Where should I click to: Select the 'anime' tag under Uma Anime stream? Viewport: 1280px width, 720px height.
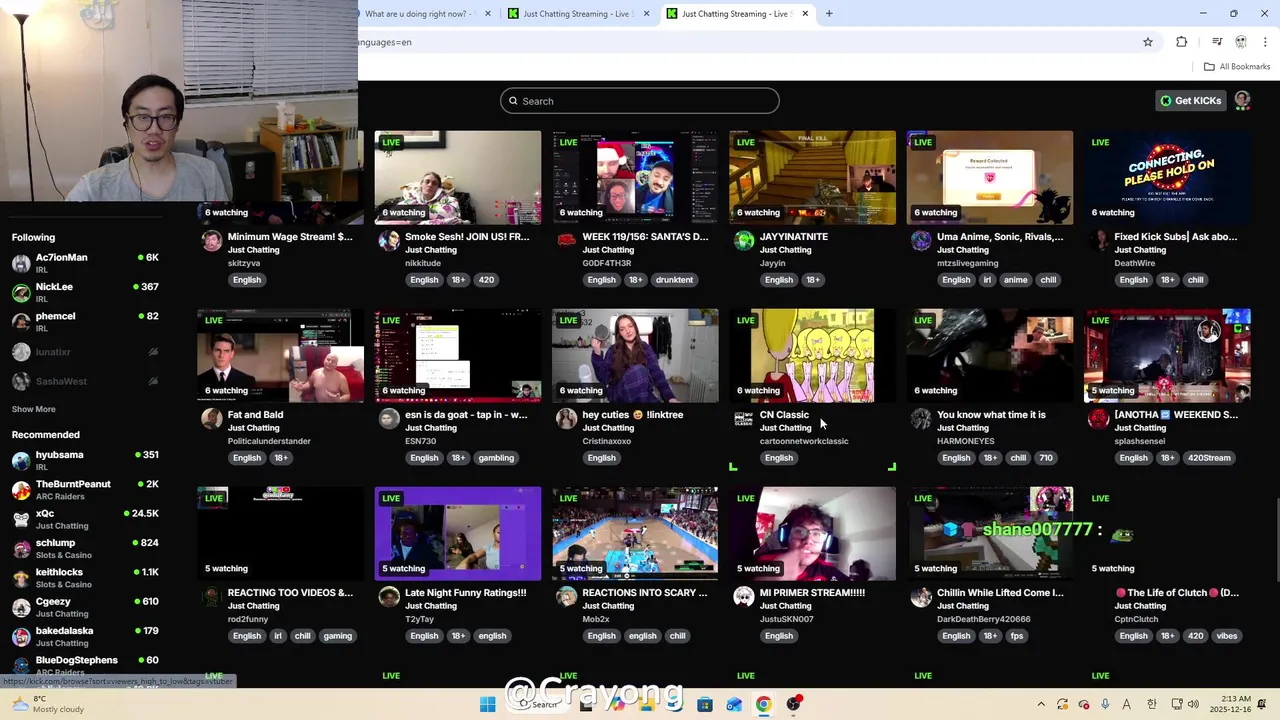(1015, 280)
